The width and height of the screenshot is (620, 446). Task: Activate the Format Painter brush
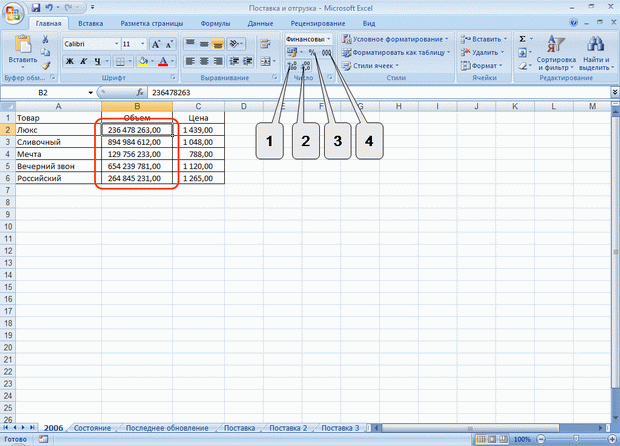pyautogui.click(x=45, y=65)
